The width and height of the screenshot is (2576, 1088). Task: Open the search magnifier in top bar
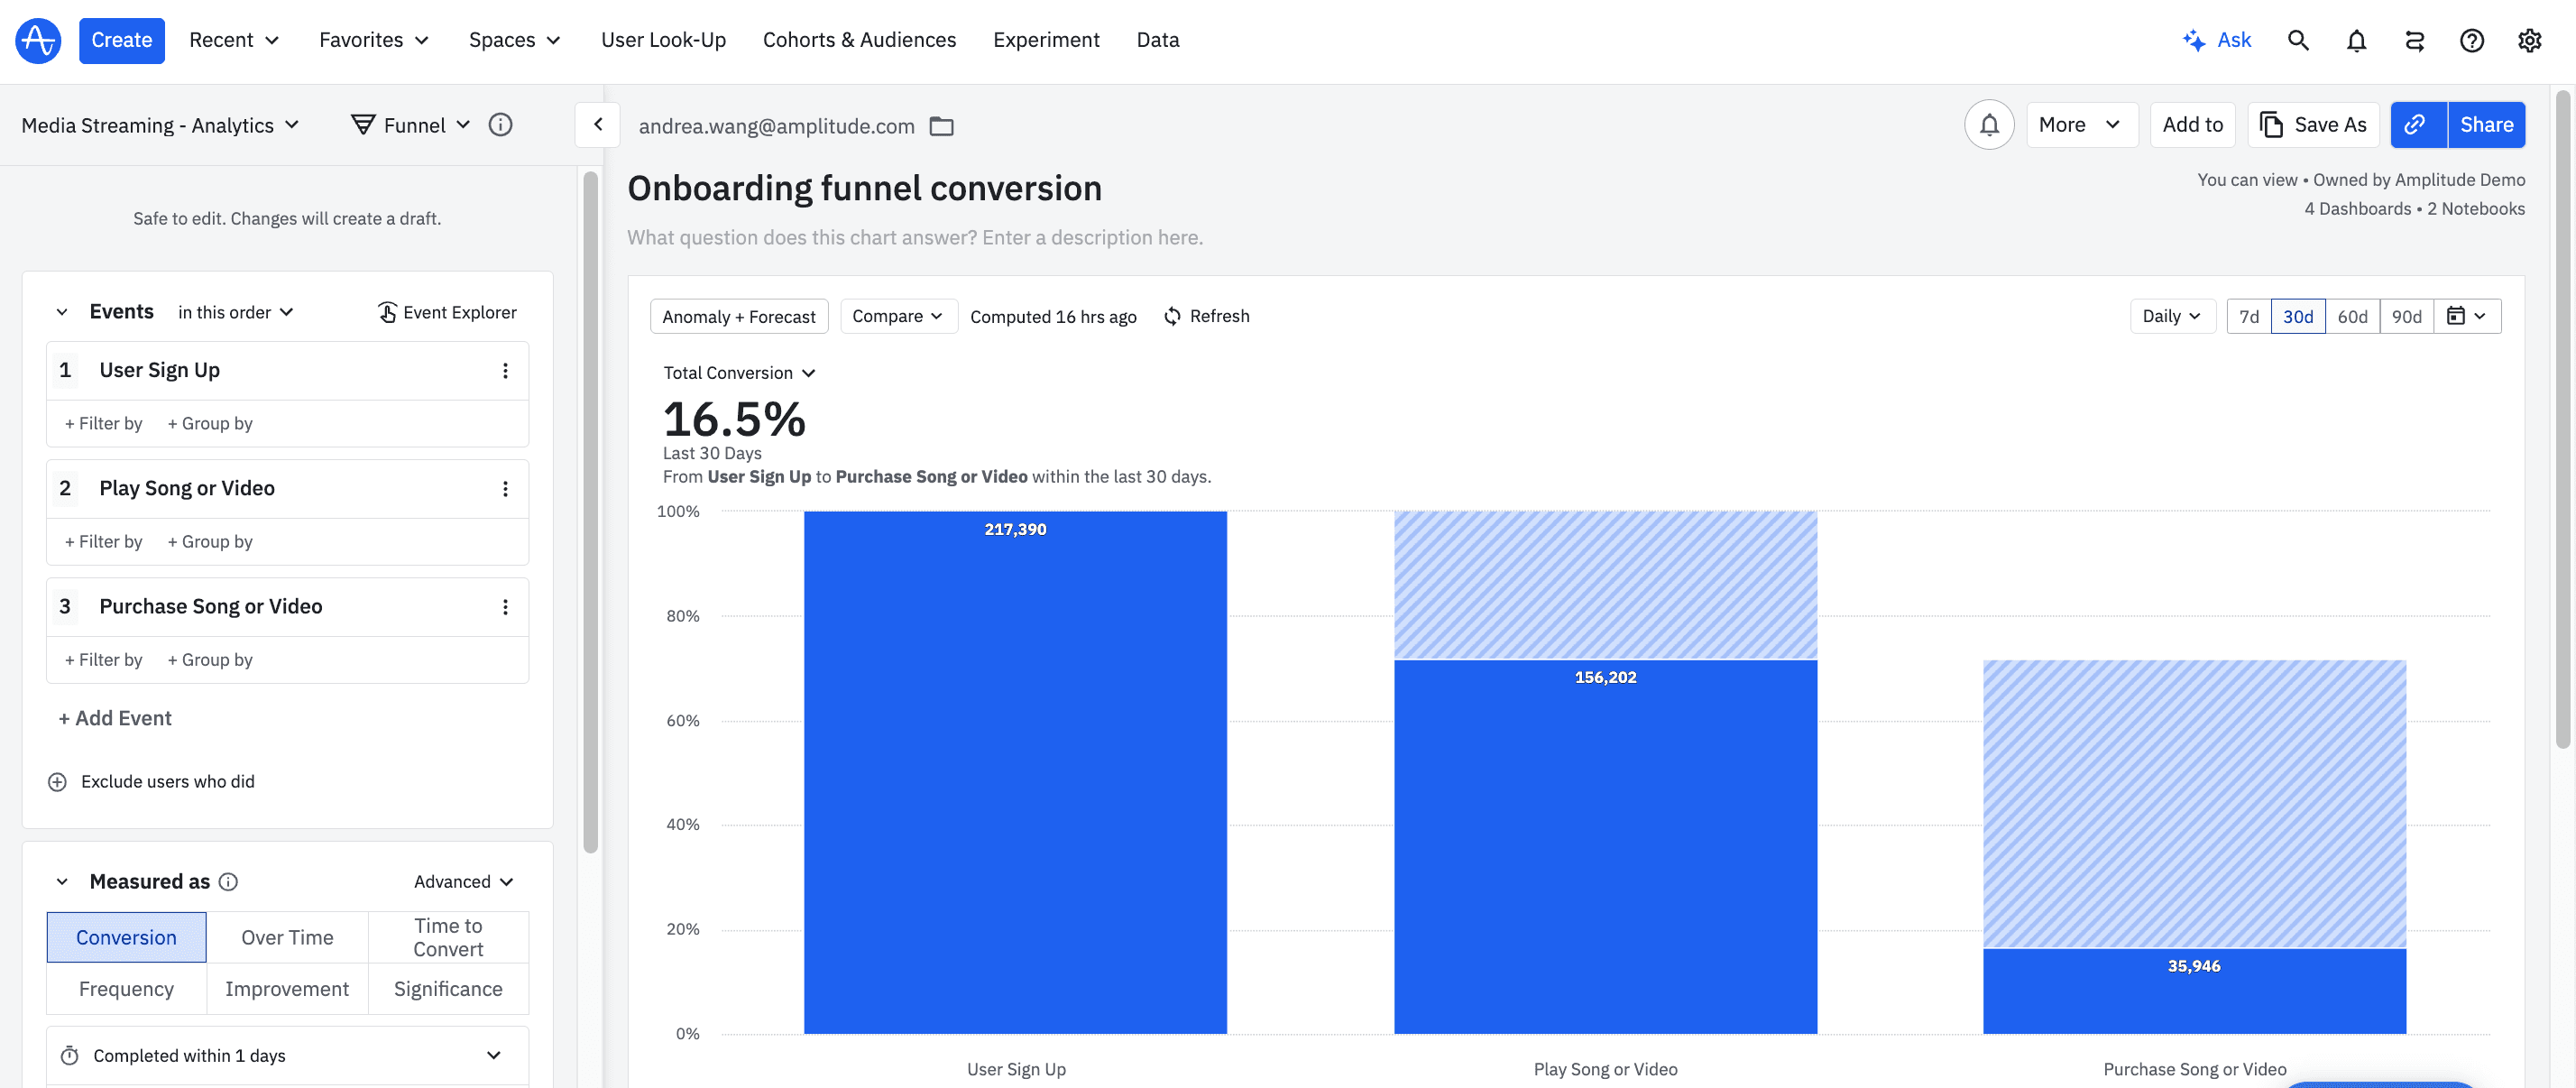[2298, 40]
